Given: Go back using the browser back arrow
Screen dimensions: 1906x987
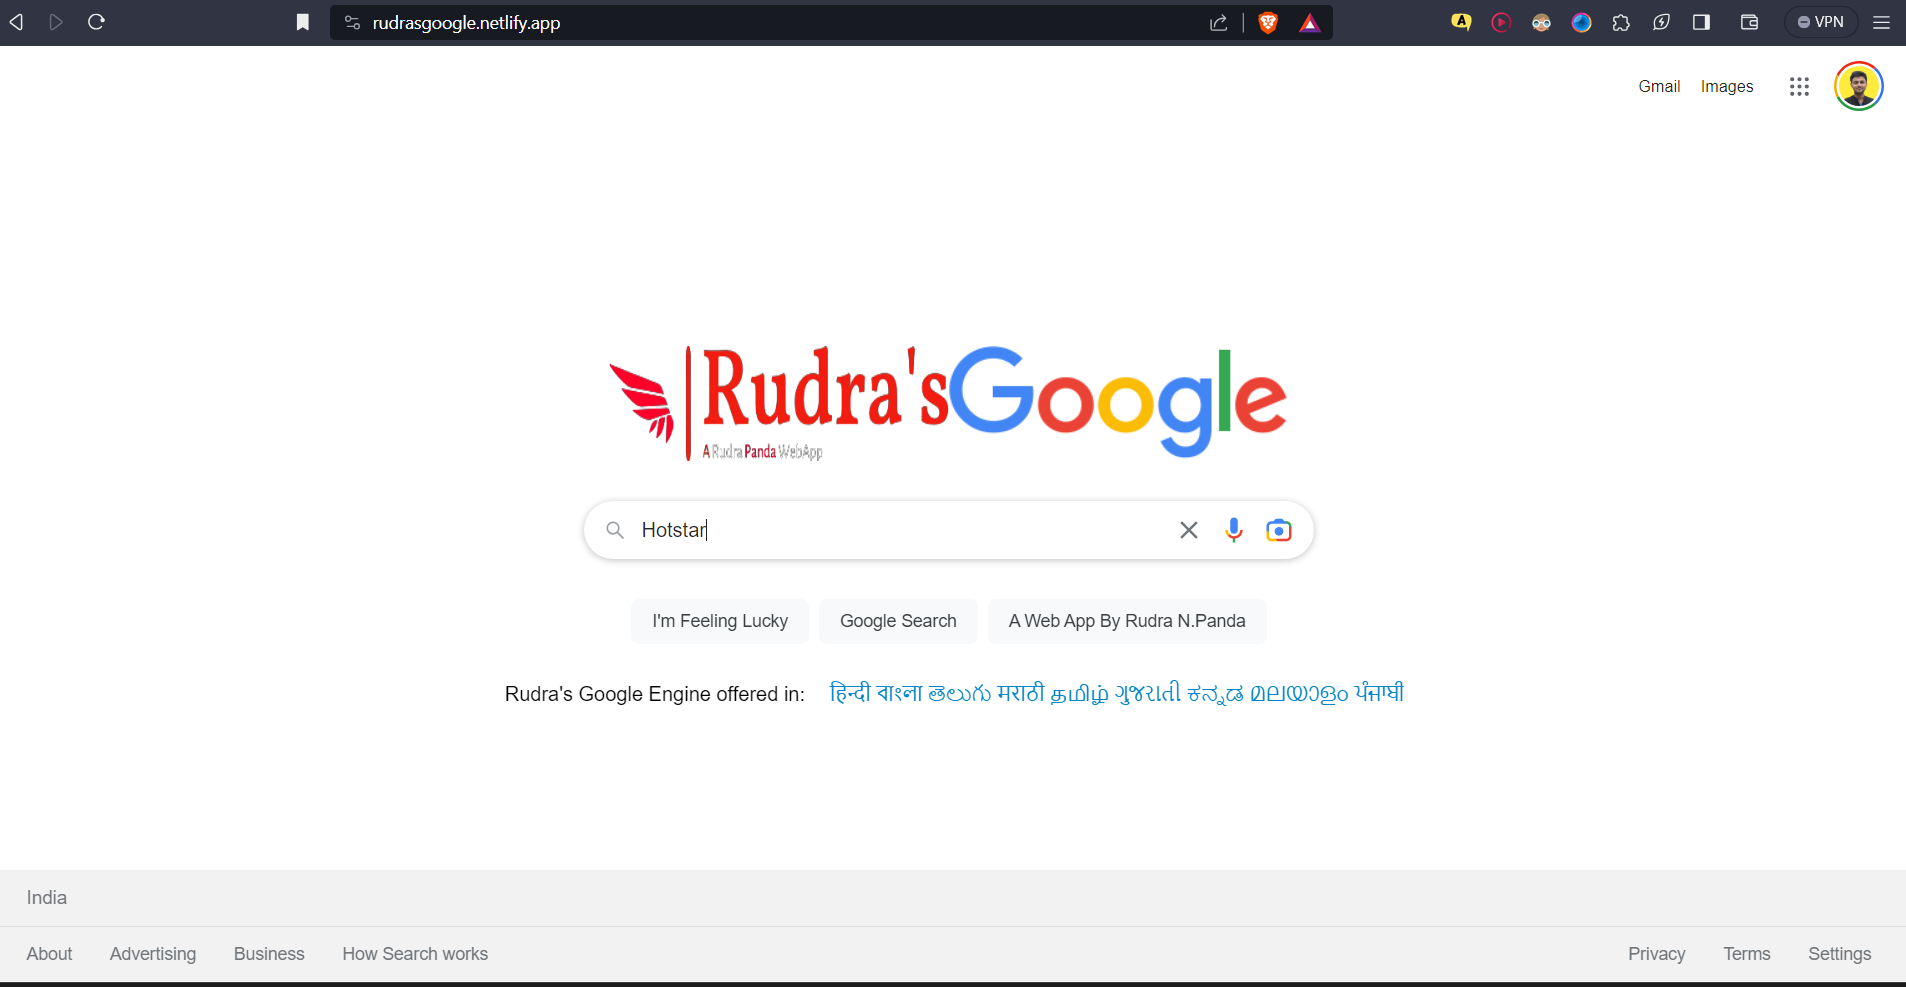Looking at the screenshot, I should (17, 22).
